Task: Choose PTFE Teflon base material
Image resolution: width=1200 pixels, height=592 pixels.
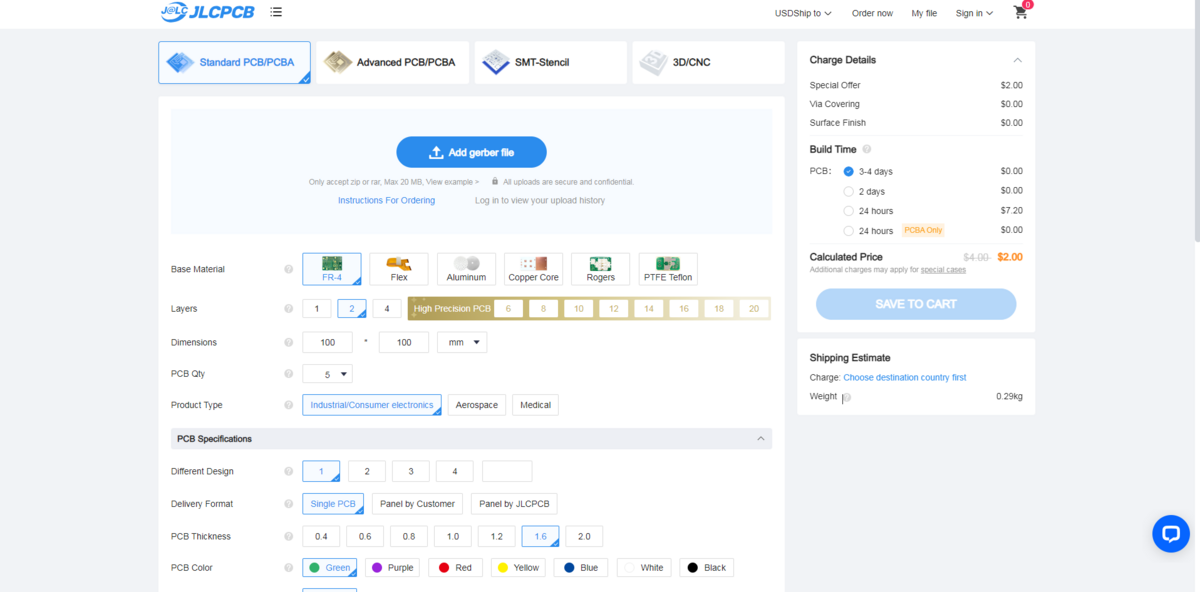Action: tap(668, 269)
